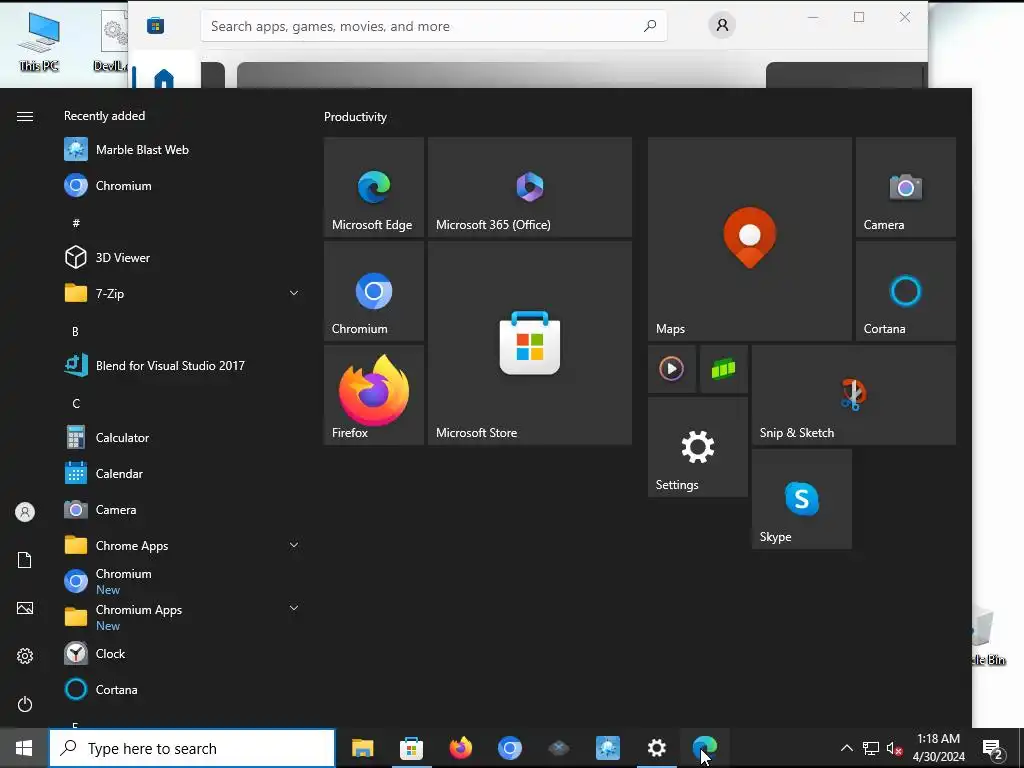Image resolution: width=1024 pixels, height=768 pixels.
Task: Open the small green blocks tile
Action: [x=724, y=369]
